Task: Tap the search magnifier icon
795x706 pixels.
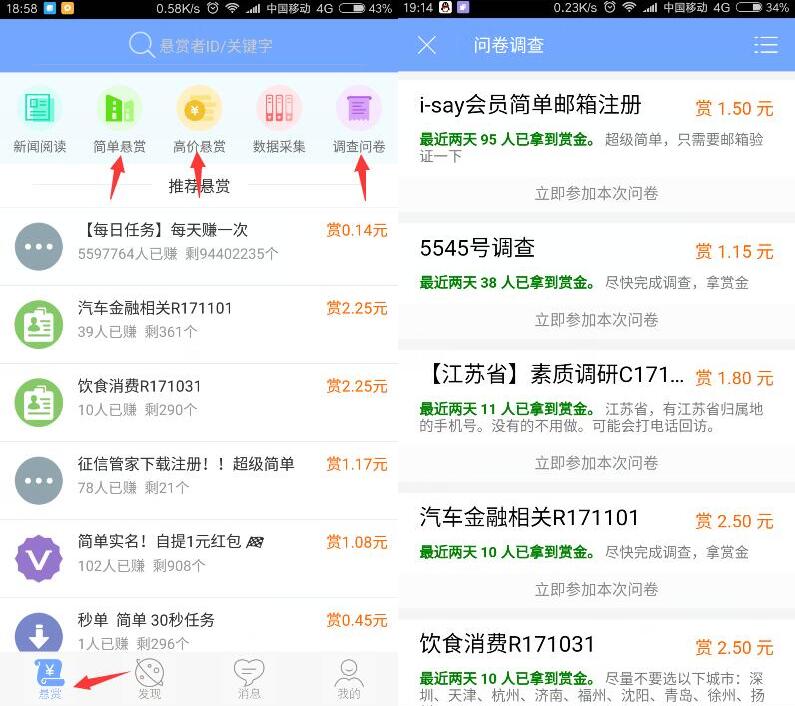Action: click(142, 45)
